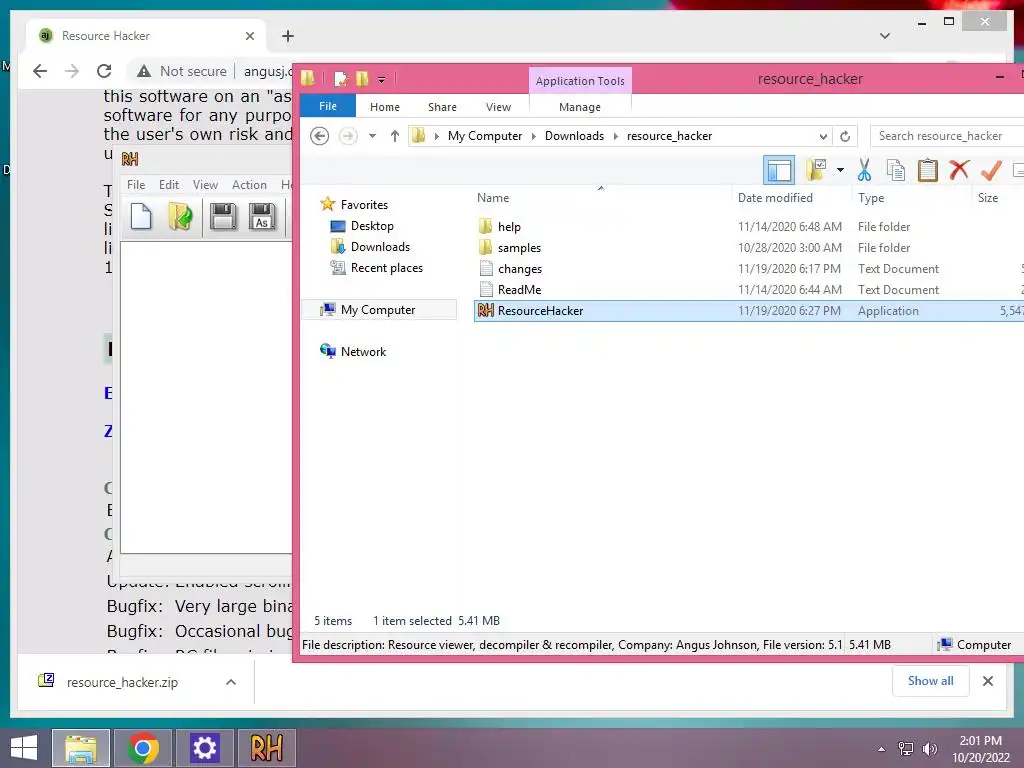Click the Open file icon in Resource Hacker
Image resolution: width=1024 pixels, height=768 pixels.
(180, 216)
